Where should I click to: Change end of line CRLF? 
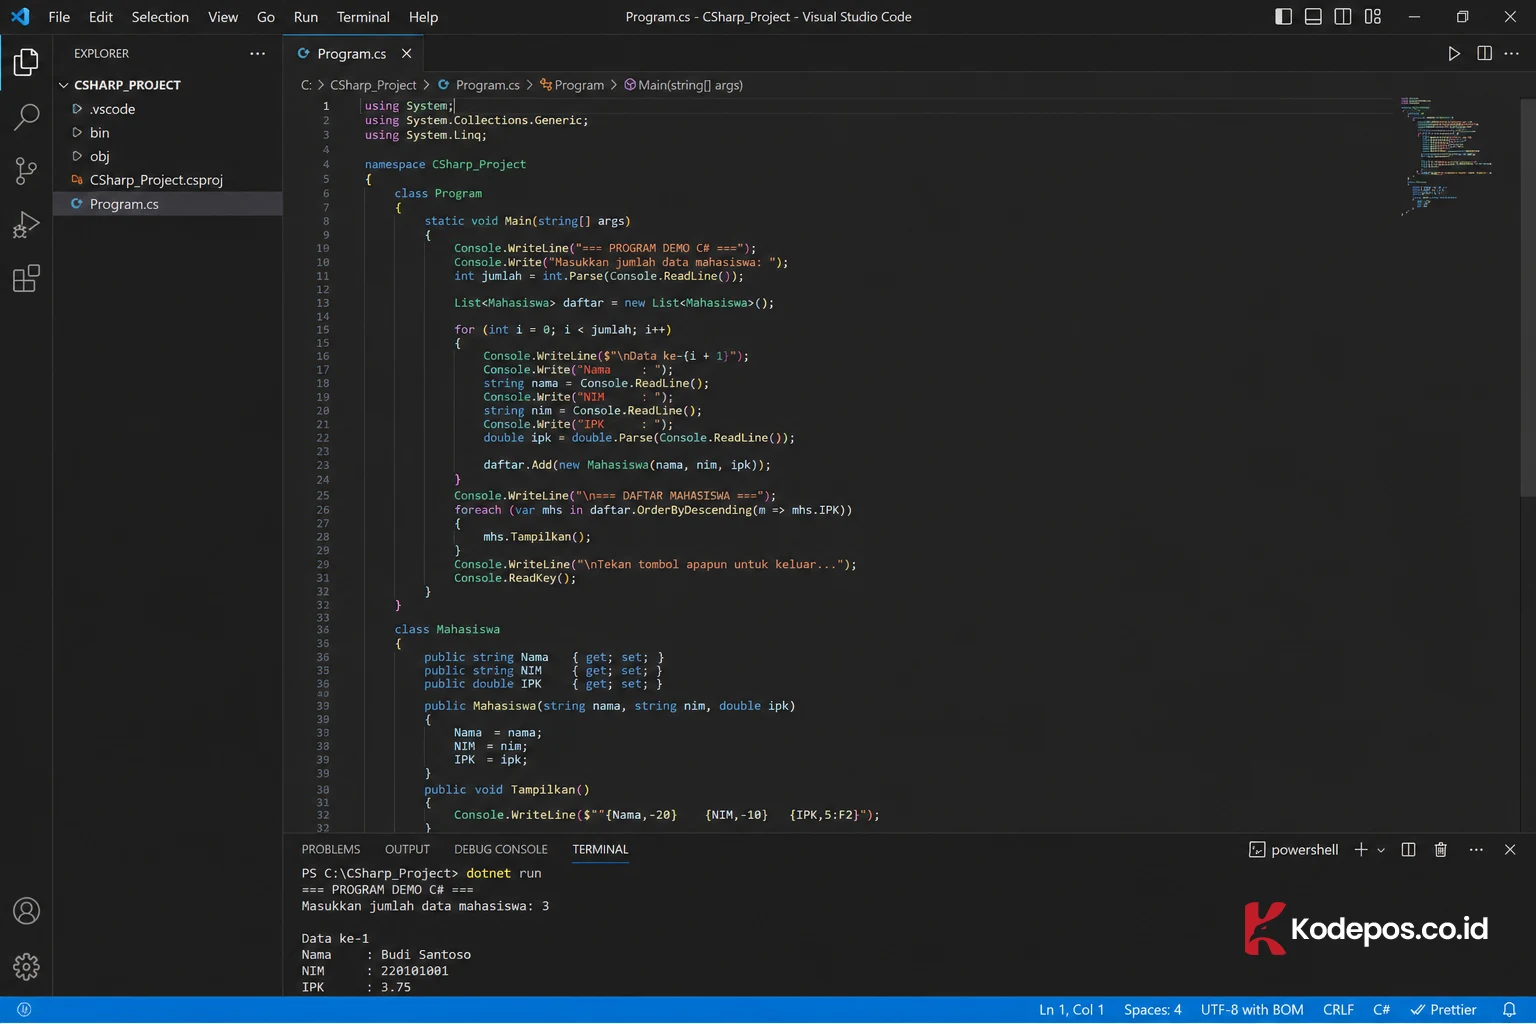(1338, 1010)
